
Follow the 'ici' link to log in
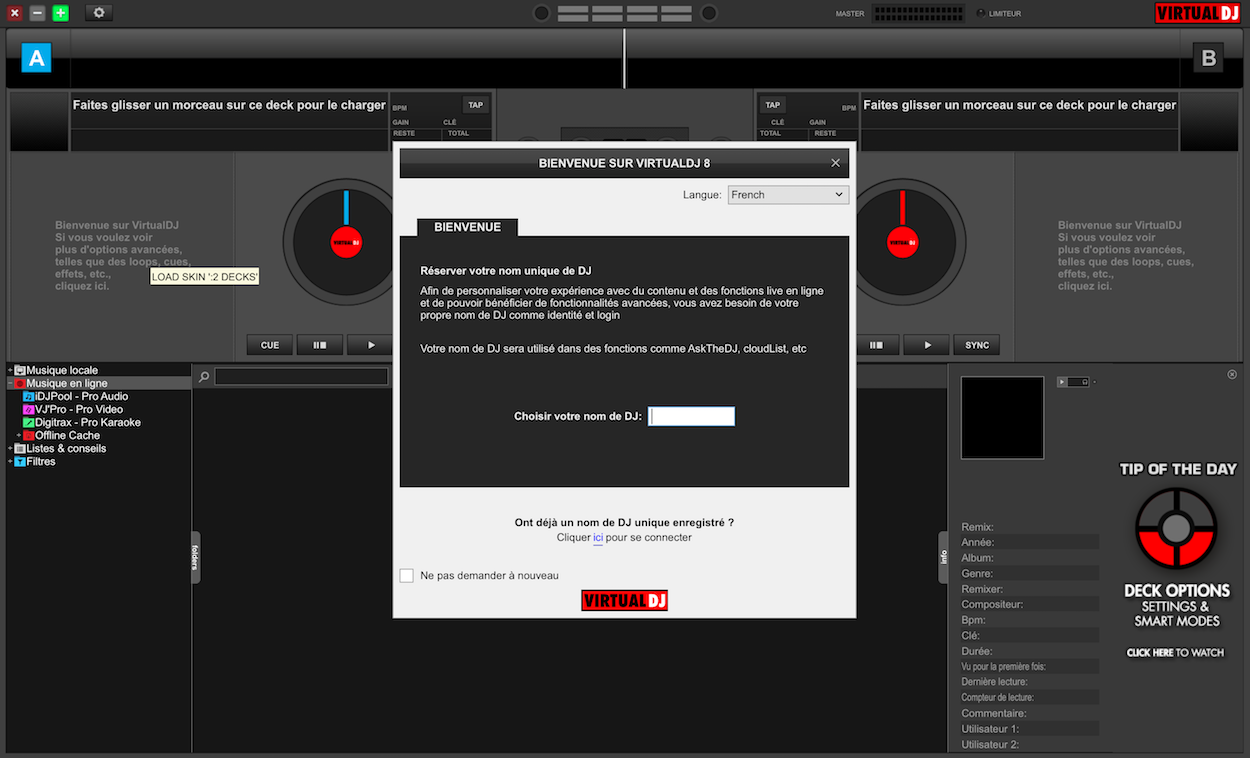tap(598, 537)
